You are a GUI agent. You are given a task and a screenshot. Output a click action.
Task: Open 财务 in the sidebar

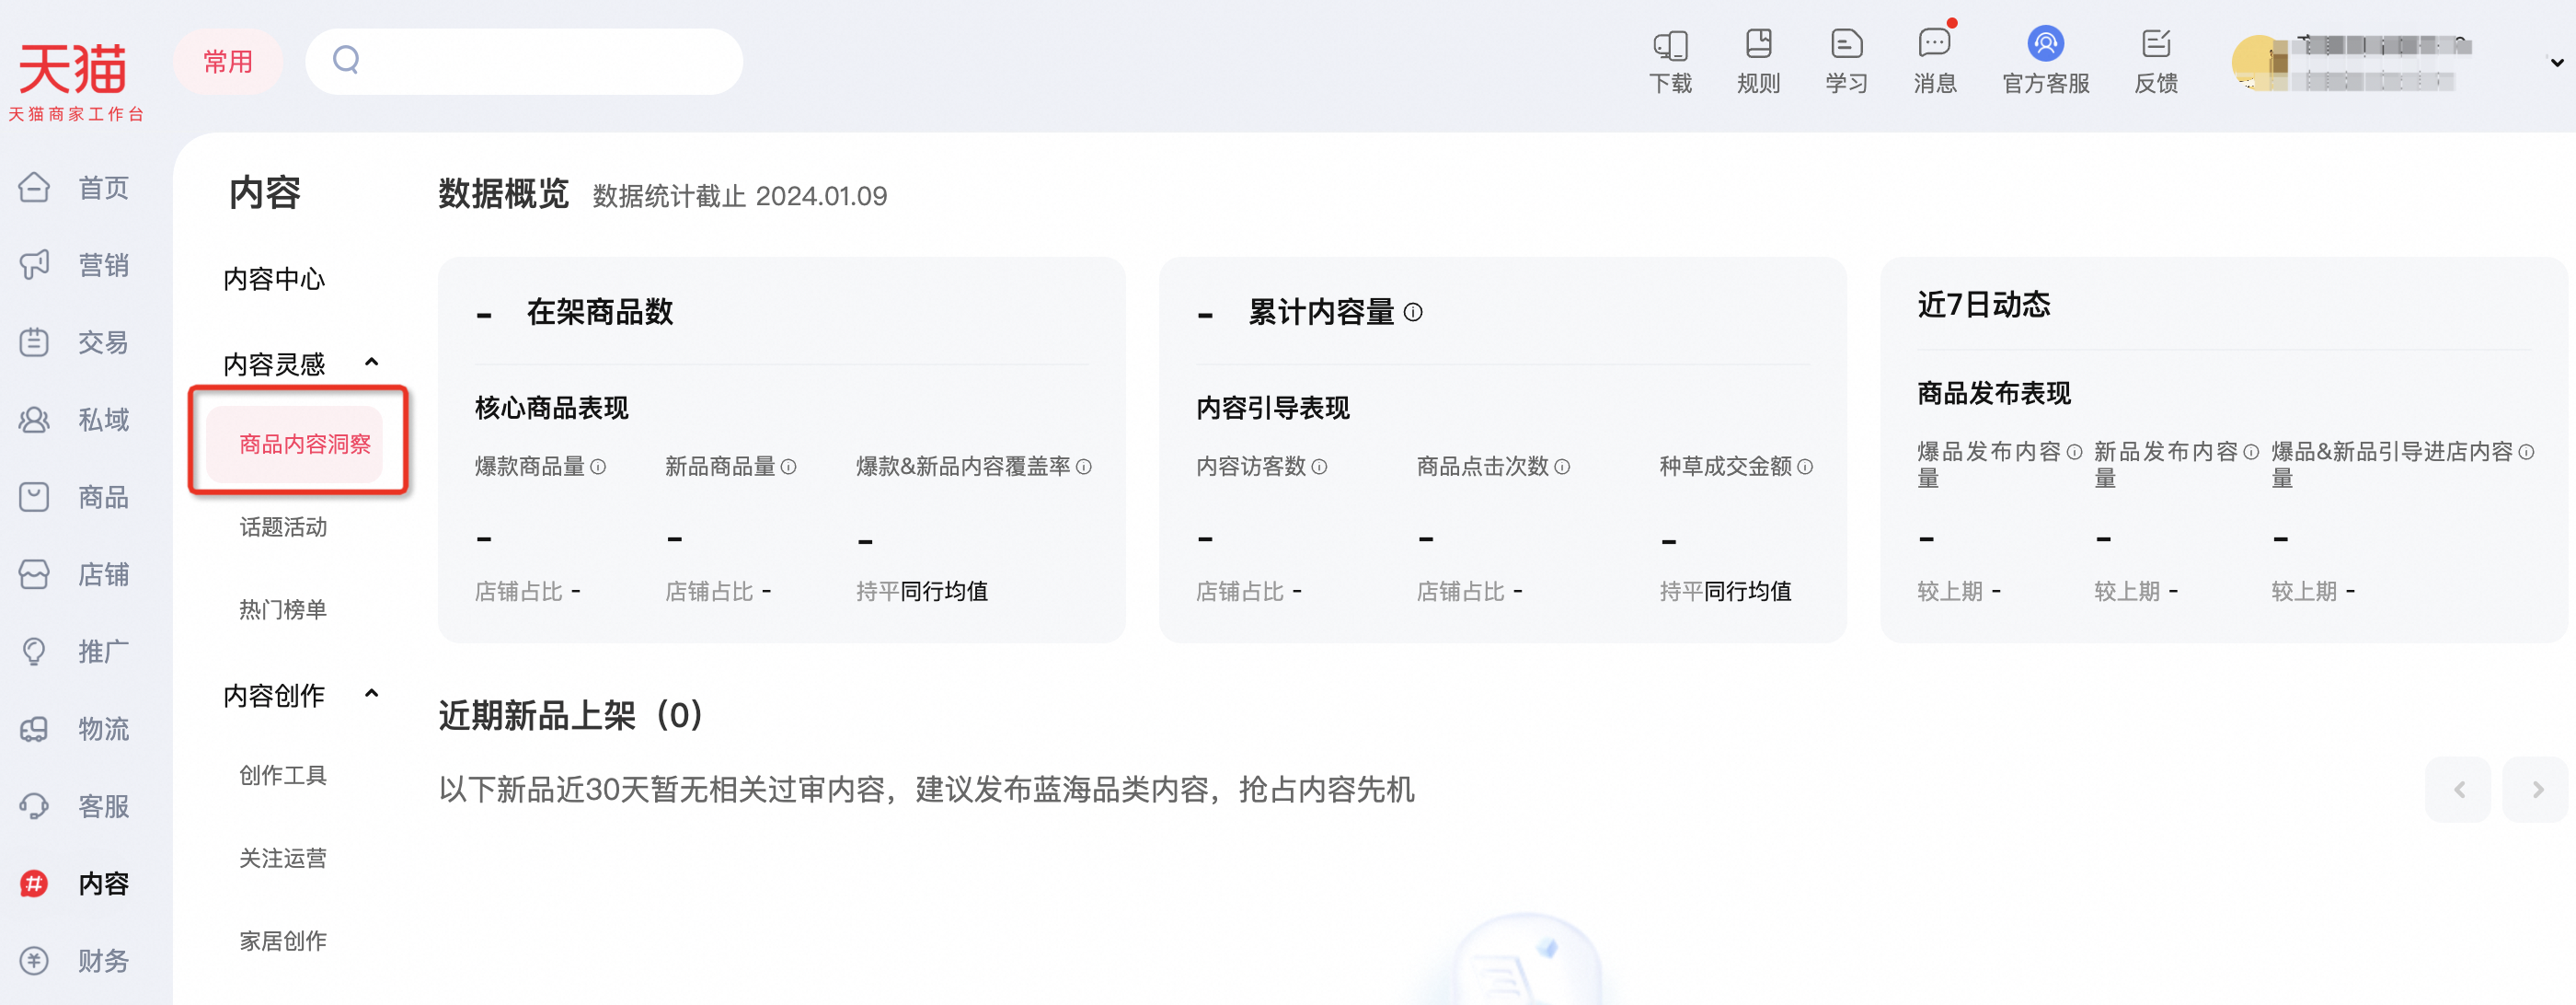tap(75, 961)
